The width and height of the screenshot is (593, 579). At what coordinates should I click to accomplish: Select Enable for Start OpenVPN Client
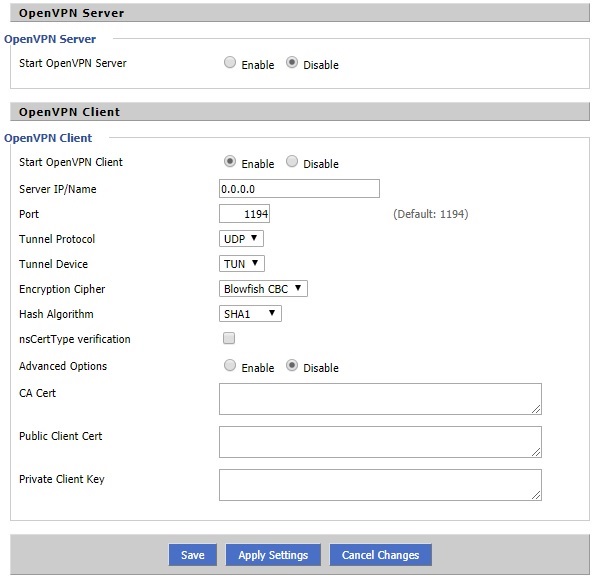(x=230, y=161)
